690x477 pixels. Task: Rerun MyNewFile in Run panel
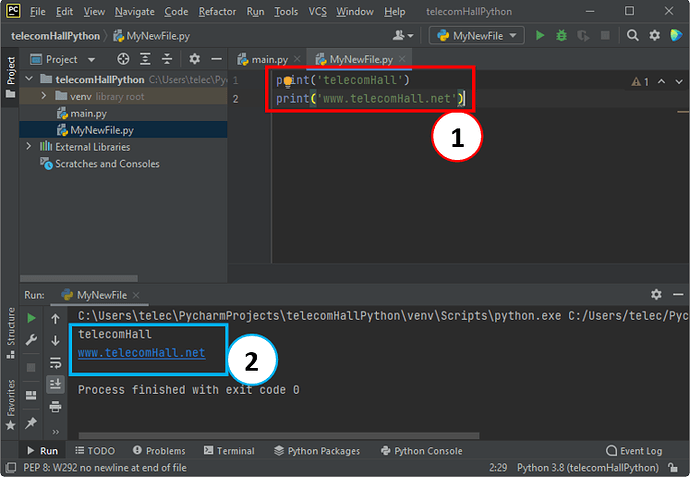(31, 318)
